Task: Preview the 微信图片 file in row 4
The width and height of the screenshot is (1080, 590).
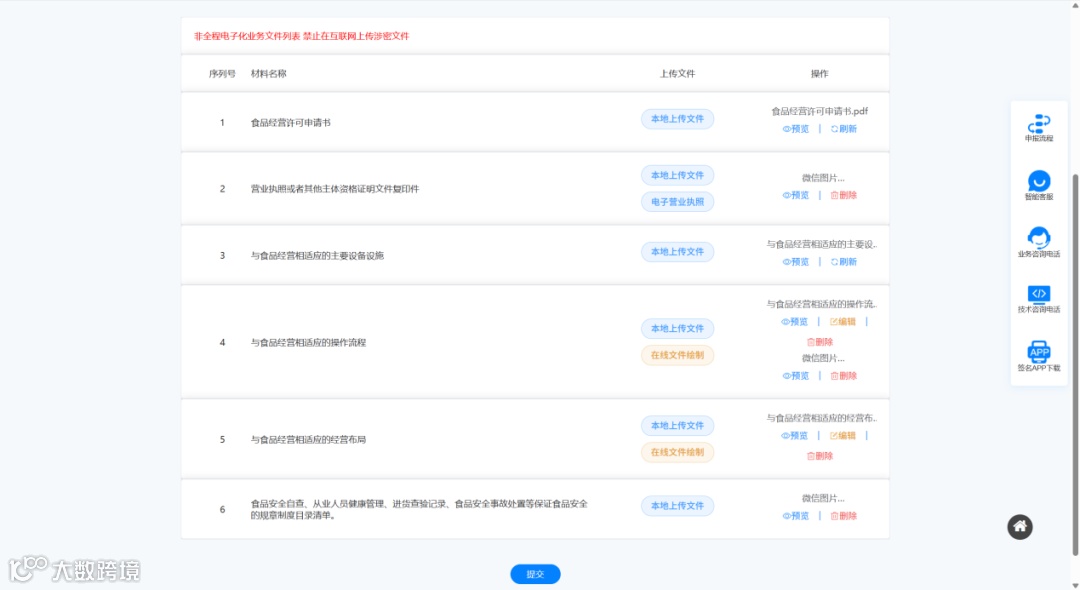Action: [796, 375]
